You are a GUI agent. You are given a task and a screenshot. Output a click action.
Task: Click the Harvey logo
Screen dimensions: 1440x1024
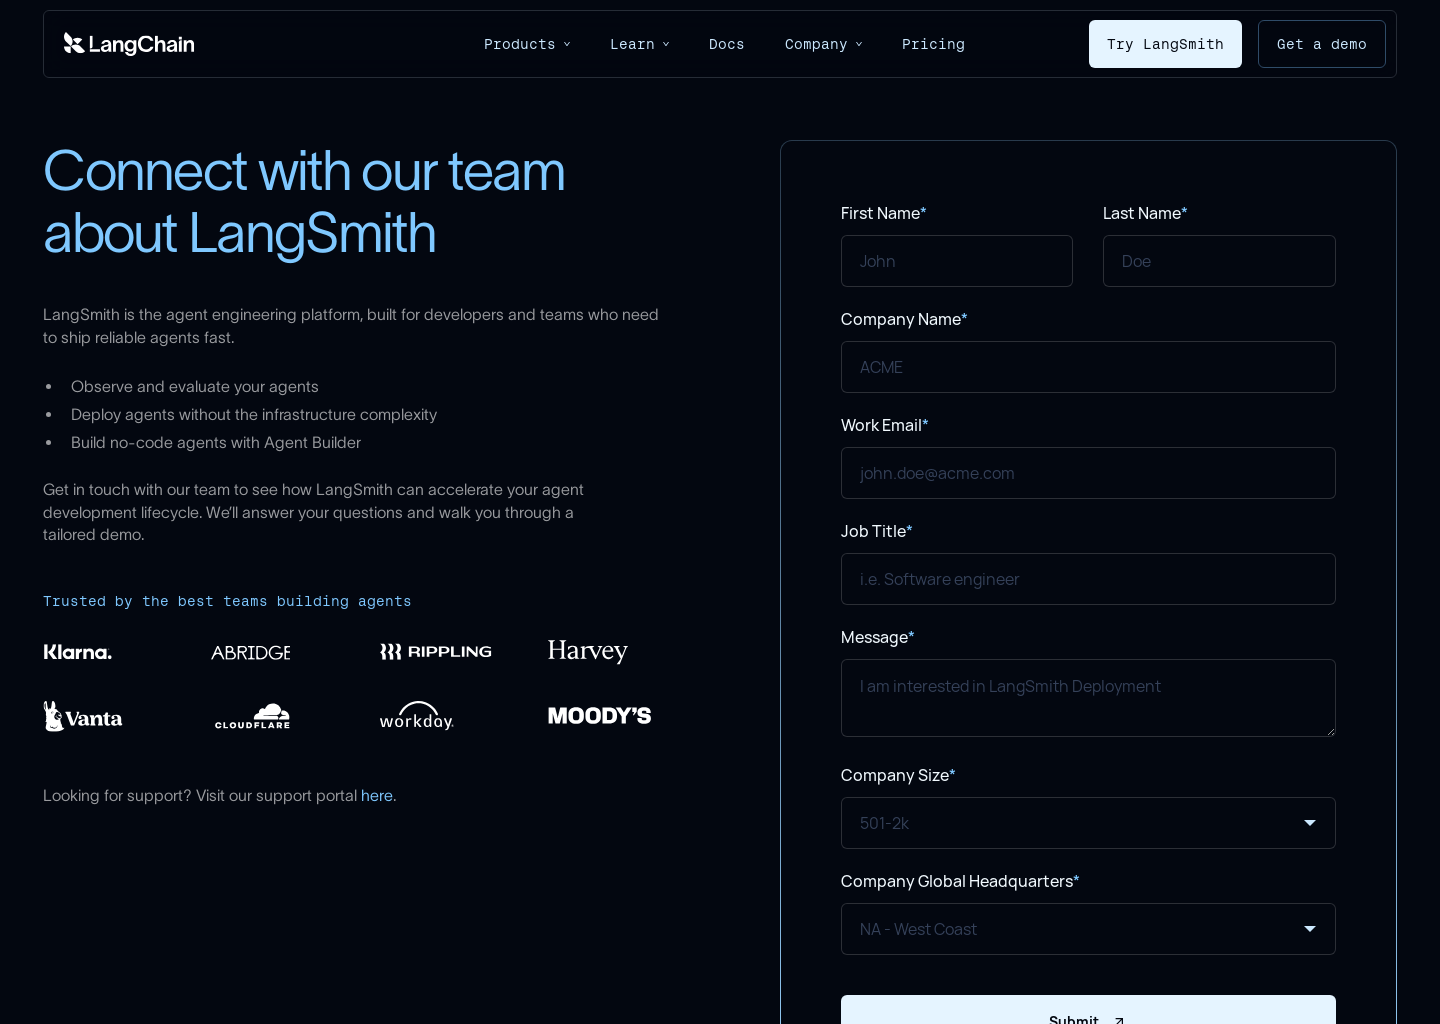coord(587,651)
